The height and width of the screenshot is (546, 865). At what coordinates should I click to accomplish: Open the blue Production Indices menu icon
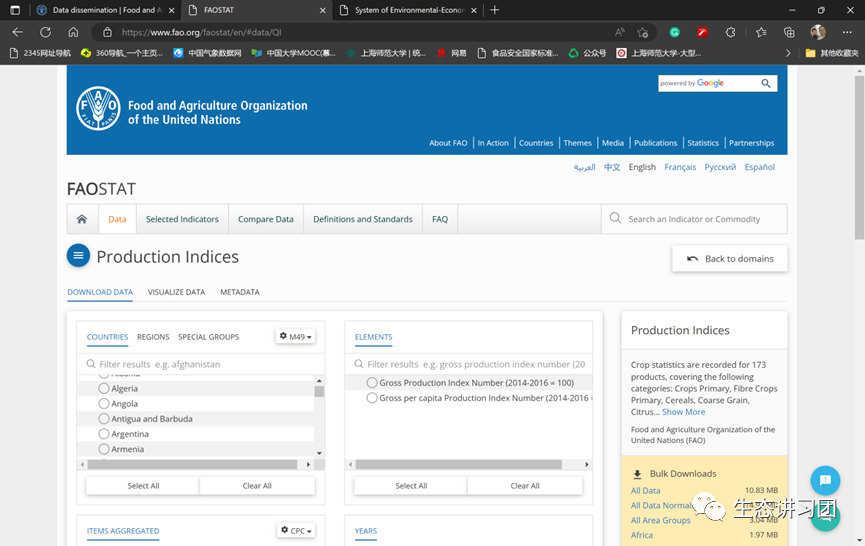point(78,255)
